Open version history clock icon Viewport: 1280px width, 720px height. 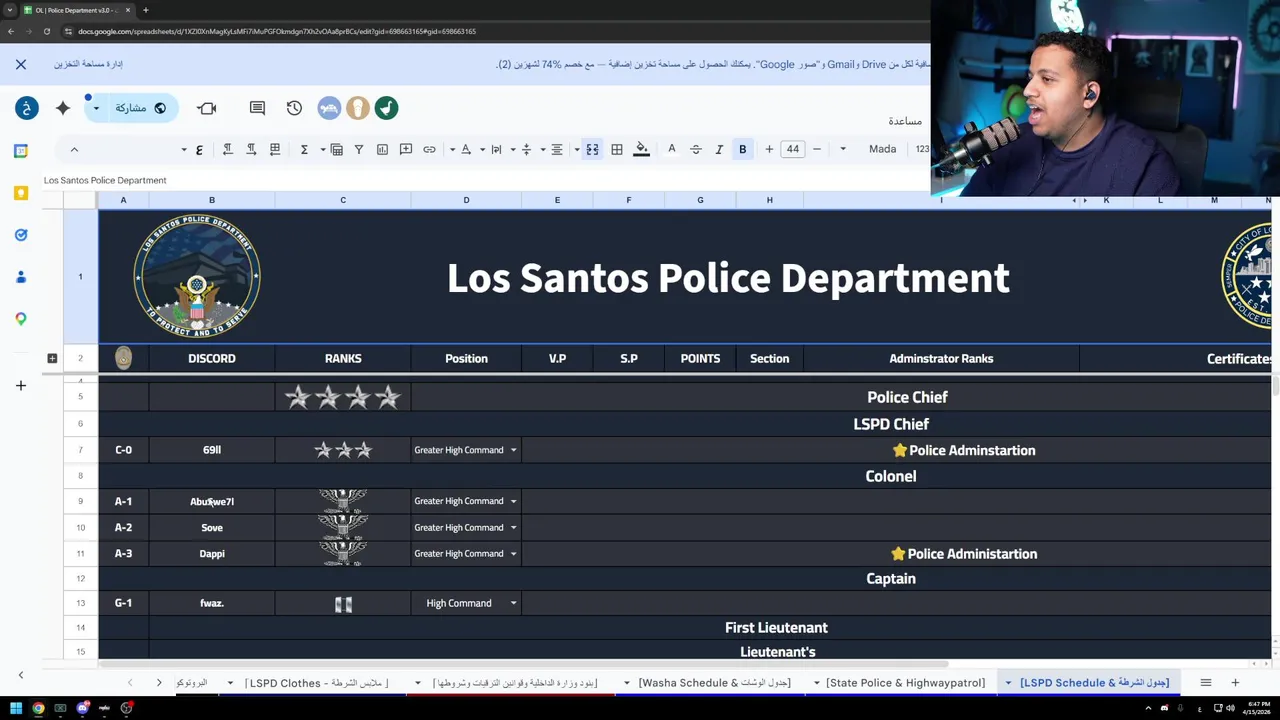coord(294,108)
